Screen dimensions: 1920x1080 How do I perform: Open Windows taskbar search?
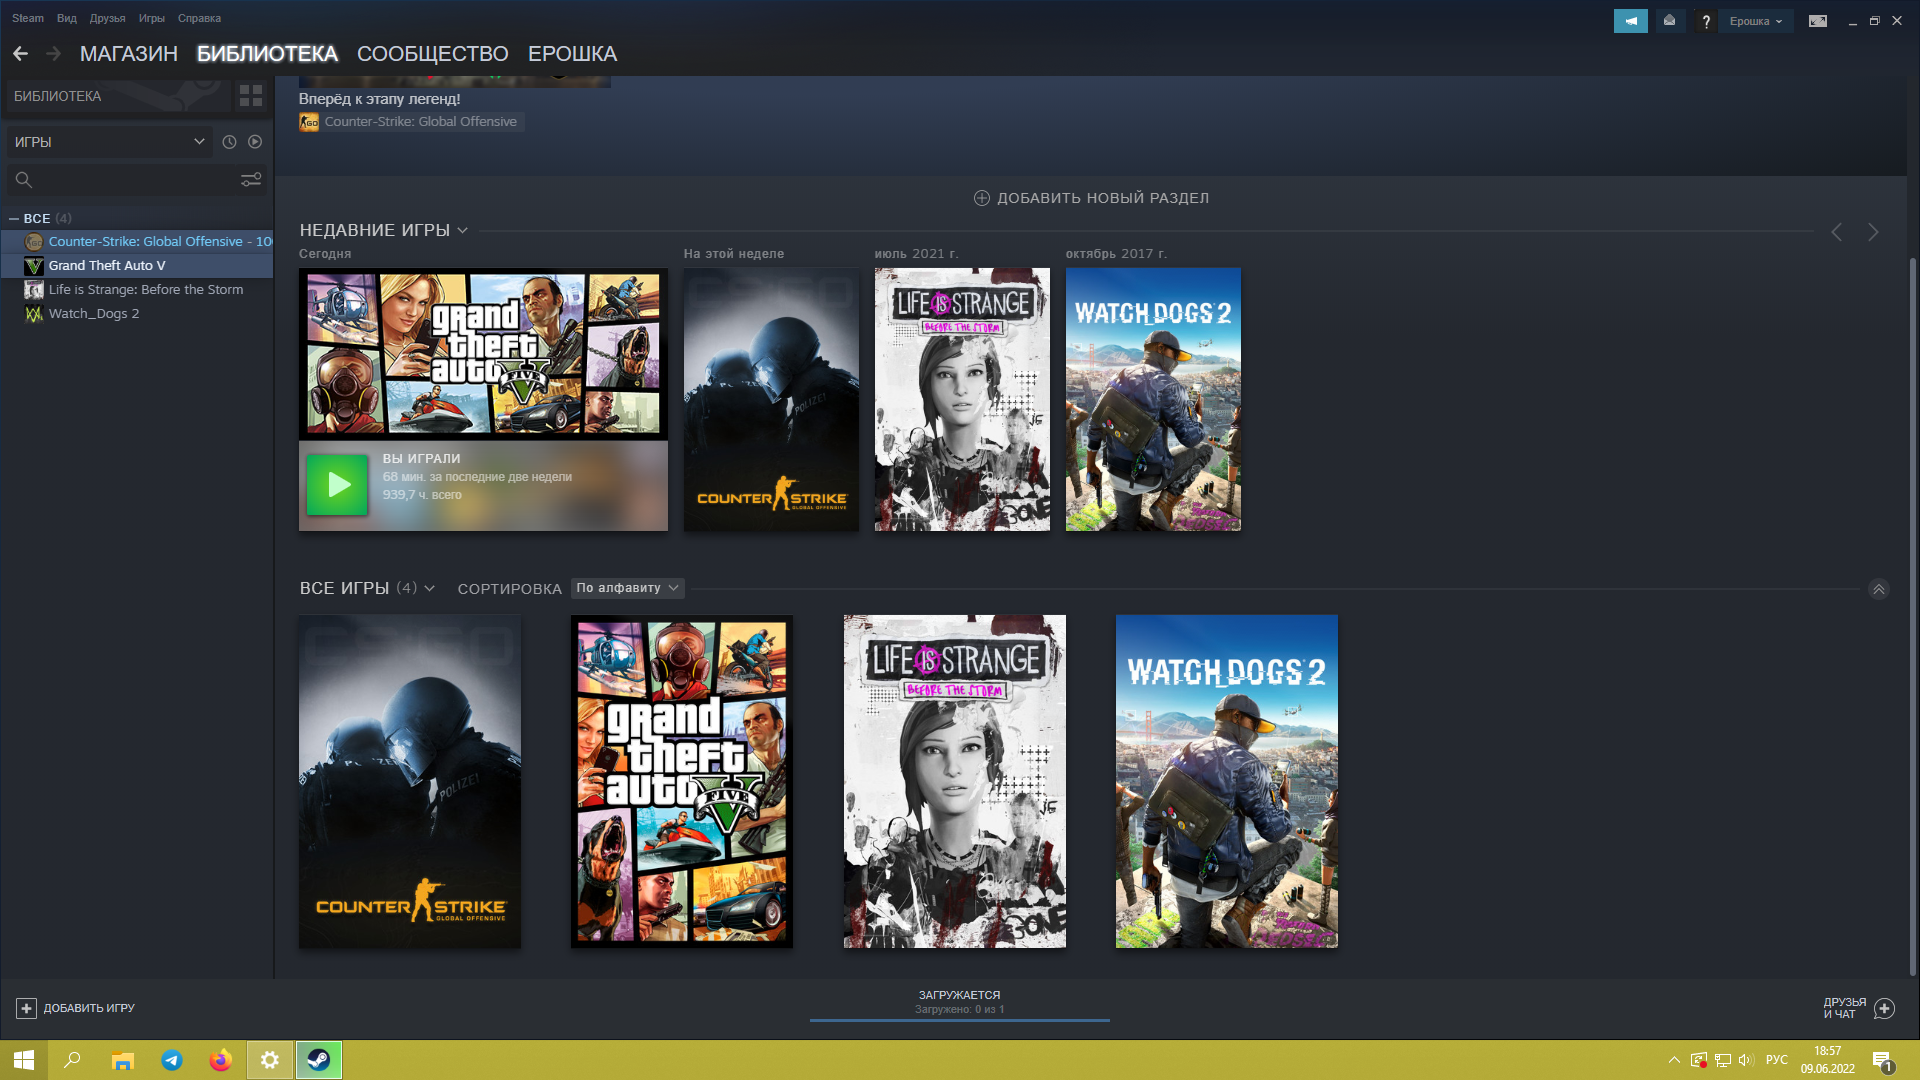point(72,1060)
